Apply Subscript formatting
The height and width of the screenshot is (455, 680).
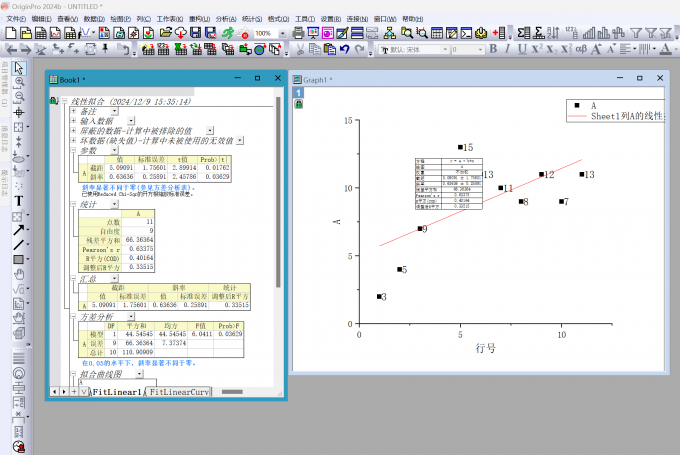551,49
